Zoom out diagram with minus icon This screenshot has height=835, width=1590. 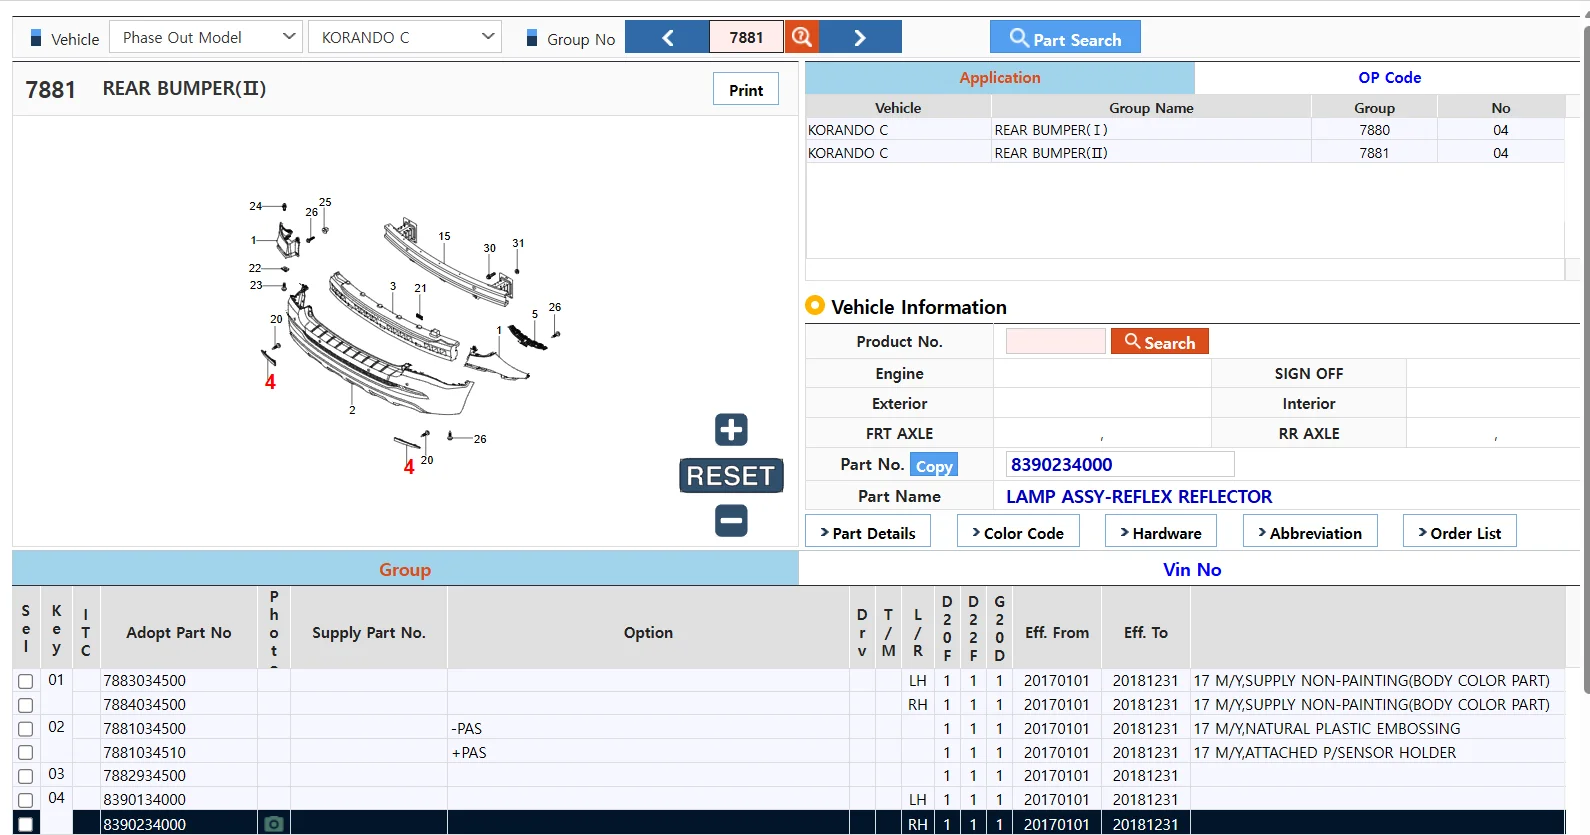point(731,520)
